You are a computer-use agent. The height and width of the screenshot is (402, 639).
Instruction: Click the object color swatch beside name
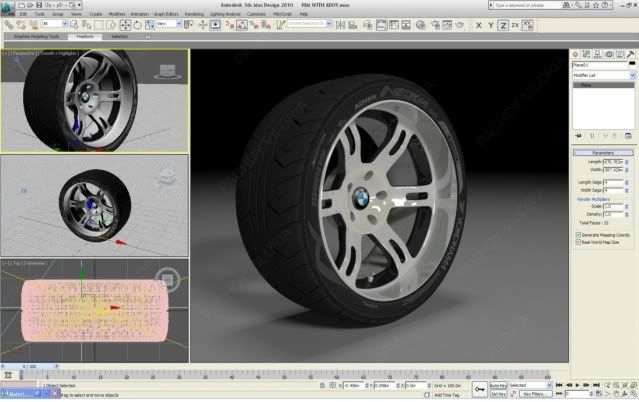point(632,64)
